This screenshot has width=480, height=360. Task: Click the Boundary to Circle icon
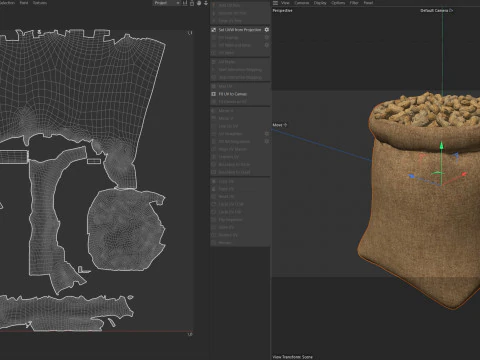[x=214, y=165]
